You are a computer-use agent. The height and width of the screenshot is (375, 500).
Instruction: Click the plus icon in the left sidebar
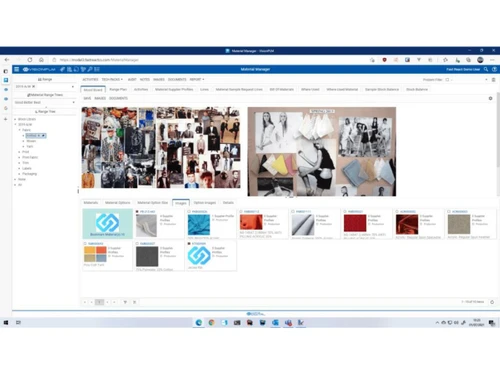[x=6, y=119]
